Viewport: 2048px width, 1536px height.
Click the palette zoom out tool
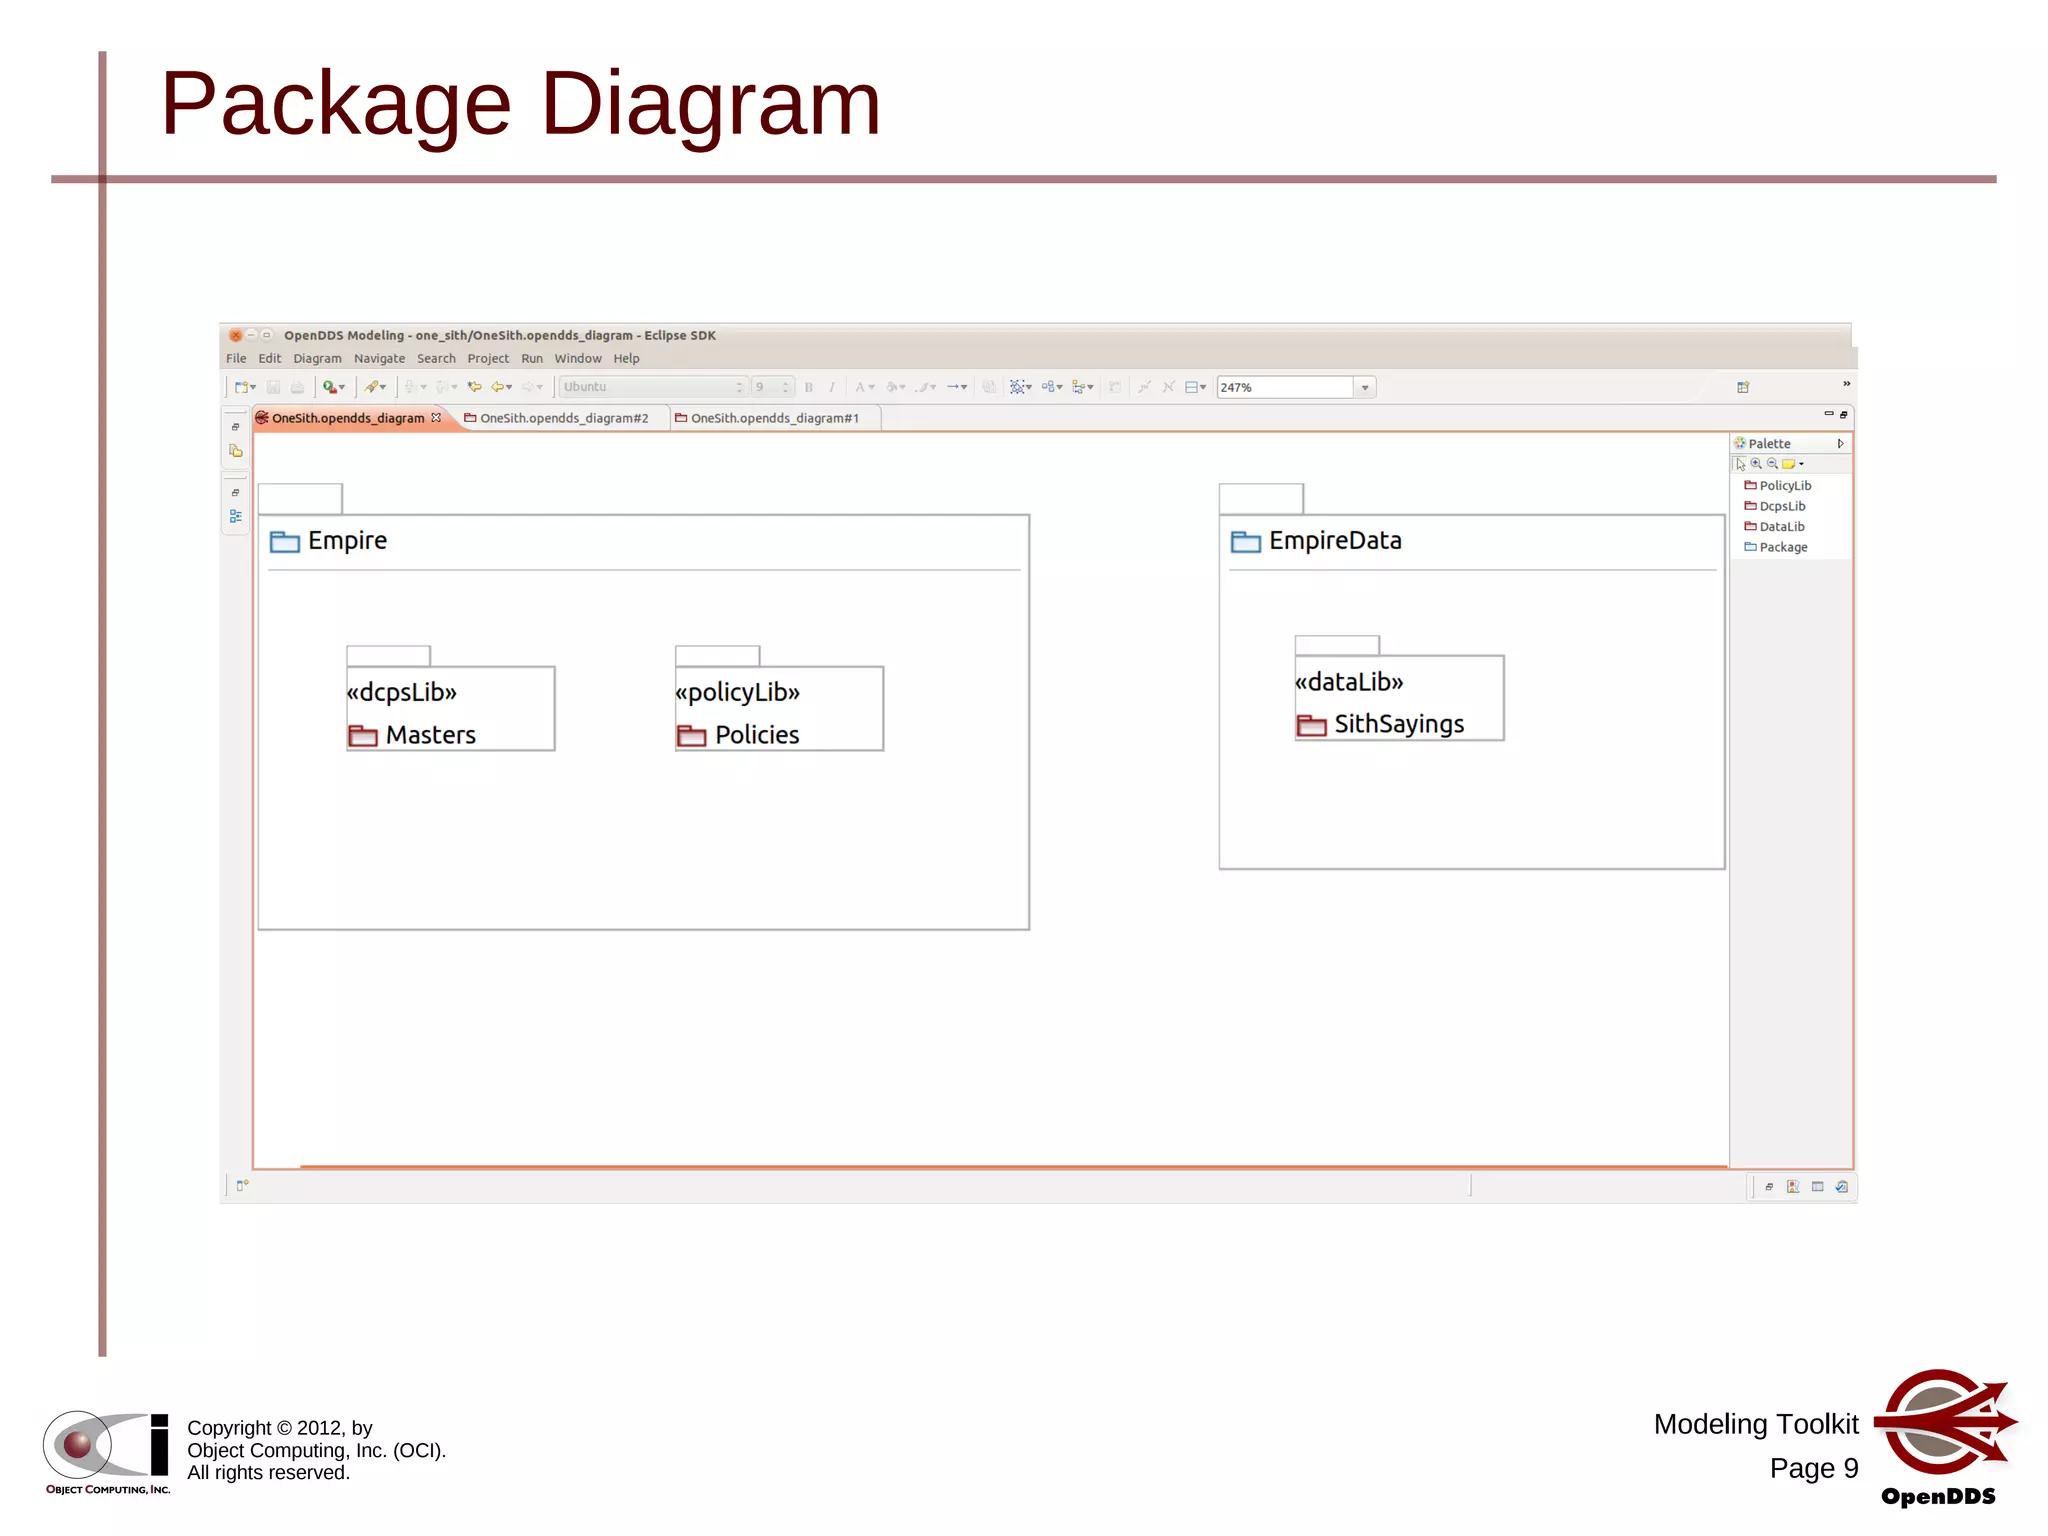(1772, 464)
